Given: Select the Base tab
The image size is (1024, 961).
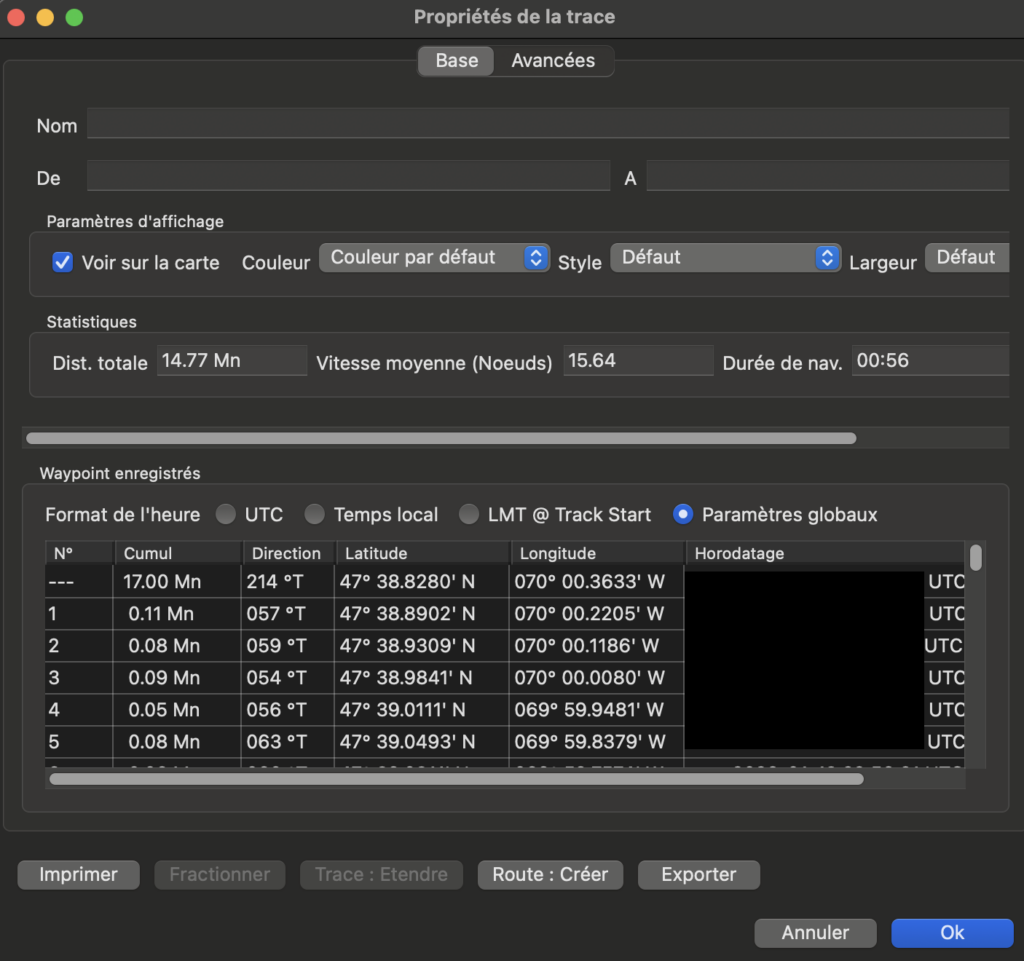Looking at the screenshot, I should click(456, 61).
